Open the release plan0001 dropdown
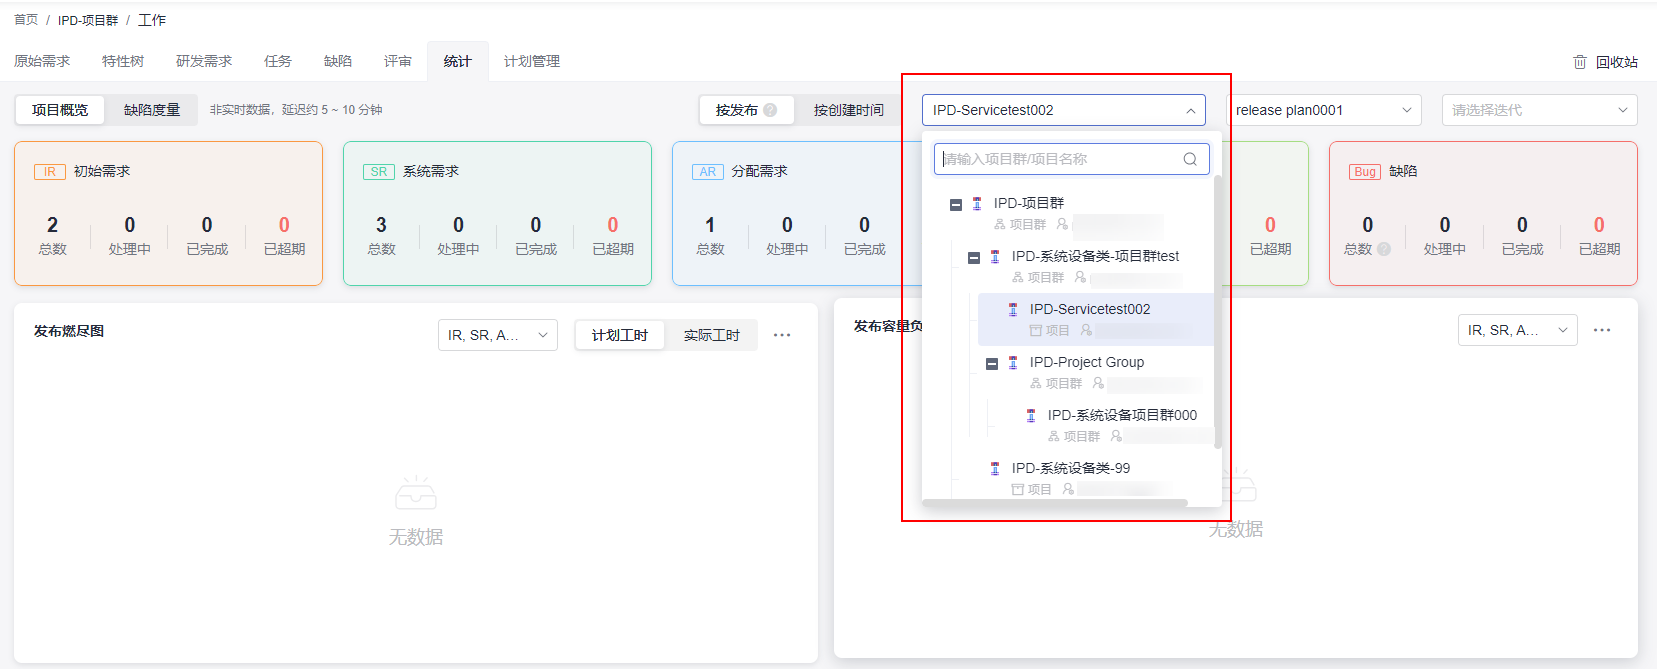The image size is (1657, 669). tap(1323, 110)
